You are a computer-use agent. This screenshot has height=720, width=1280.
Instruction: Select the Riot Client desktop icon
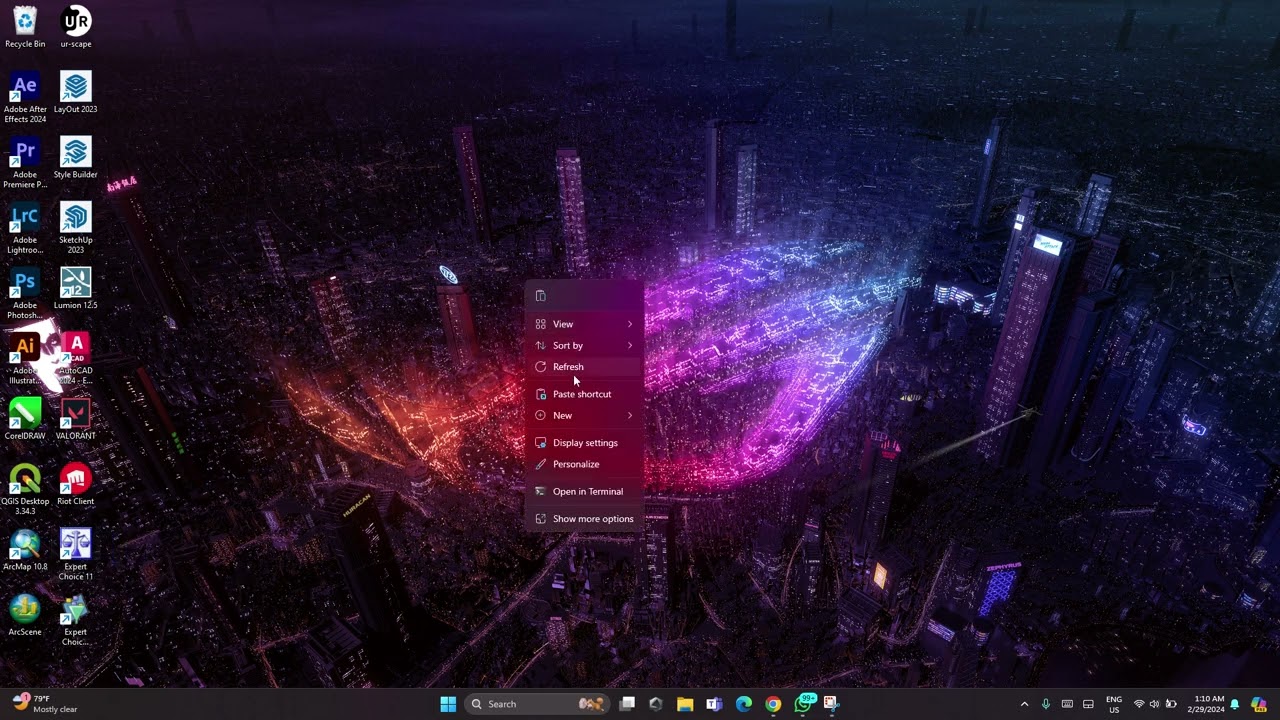(x=76, y=485)
